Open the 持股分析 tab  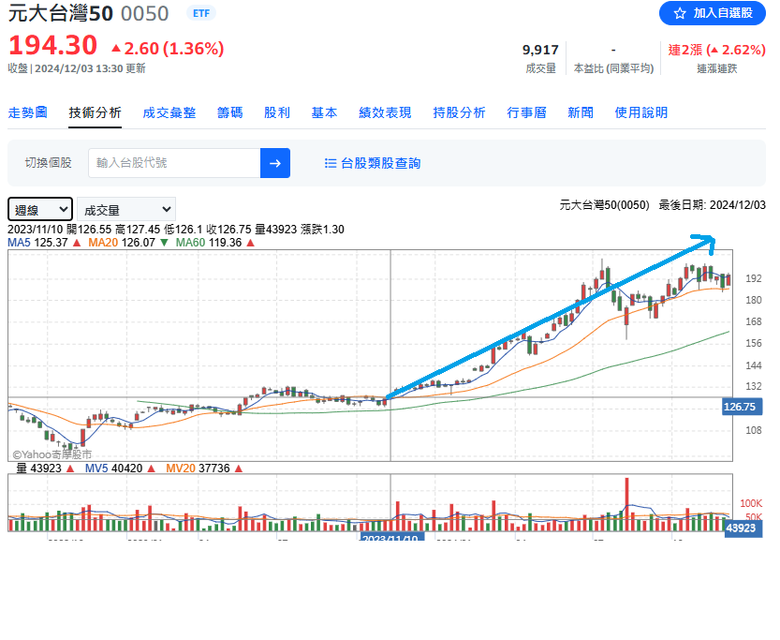pyautogui.click(x=459, y=113)
